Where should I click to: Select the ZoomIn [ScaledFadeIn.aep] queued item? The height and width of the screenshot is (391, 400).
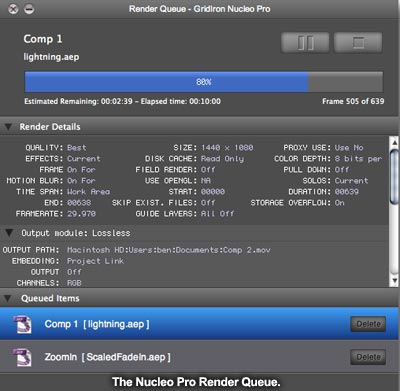(x=199, y=357)
